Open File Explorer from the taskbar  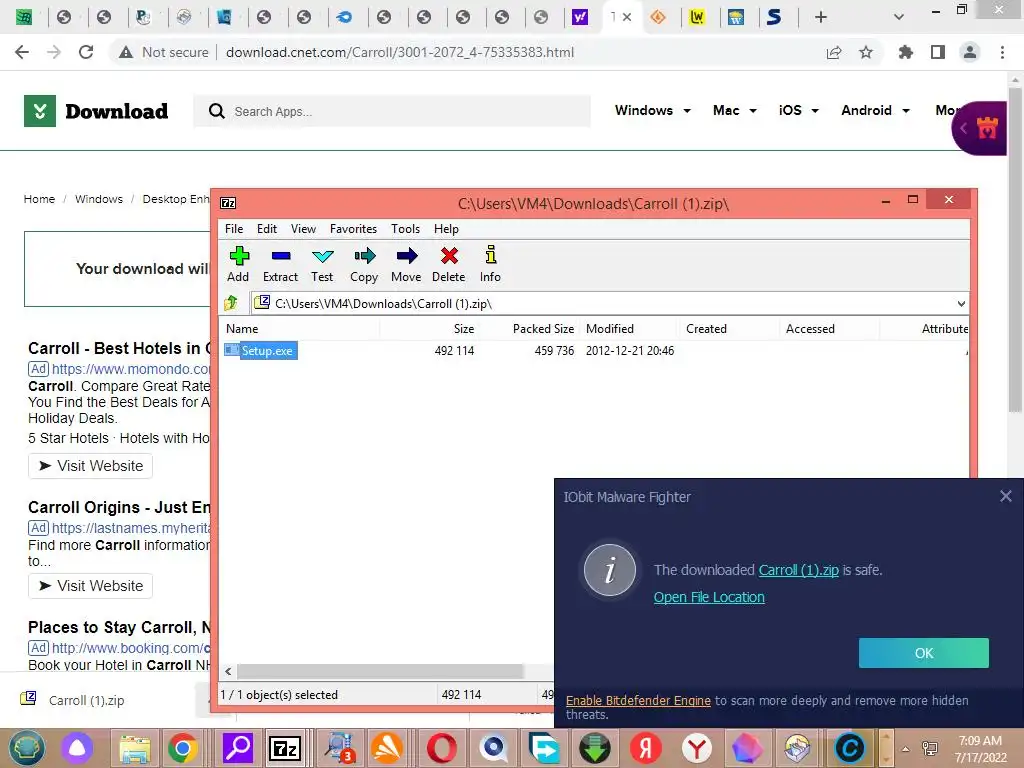tap(135, 748)
